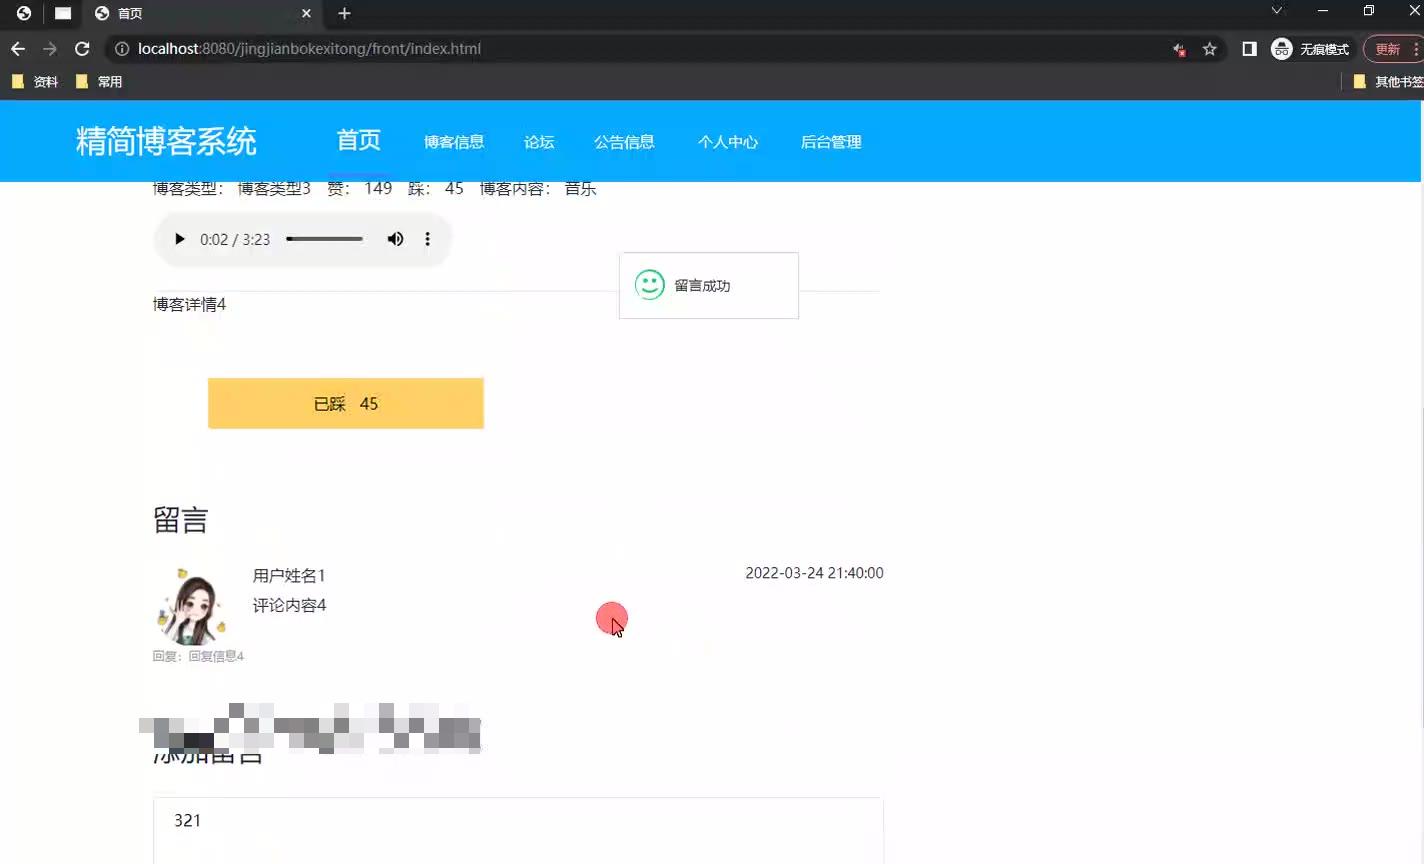Click the comment timestamp 2022-03-24 21:40:00
The height and width of the screenshot is (864, 1424).
(814, 573)
